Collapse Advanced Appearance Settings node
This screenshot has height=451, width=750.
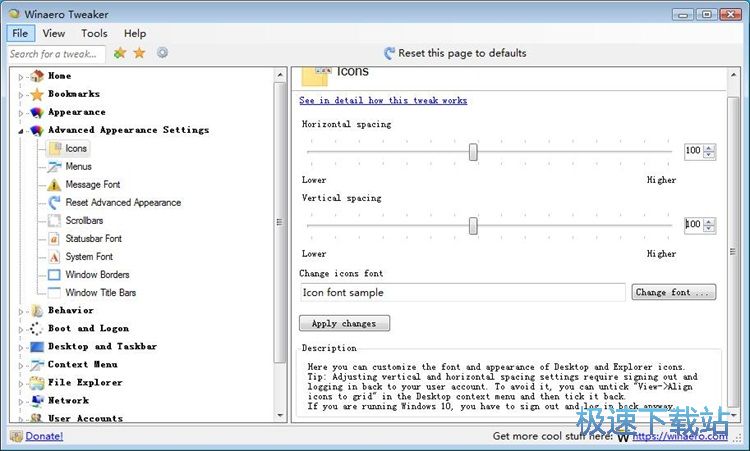click(x=21, y=131)
